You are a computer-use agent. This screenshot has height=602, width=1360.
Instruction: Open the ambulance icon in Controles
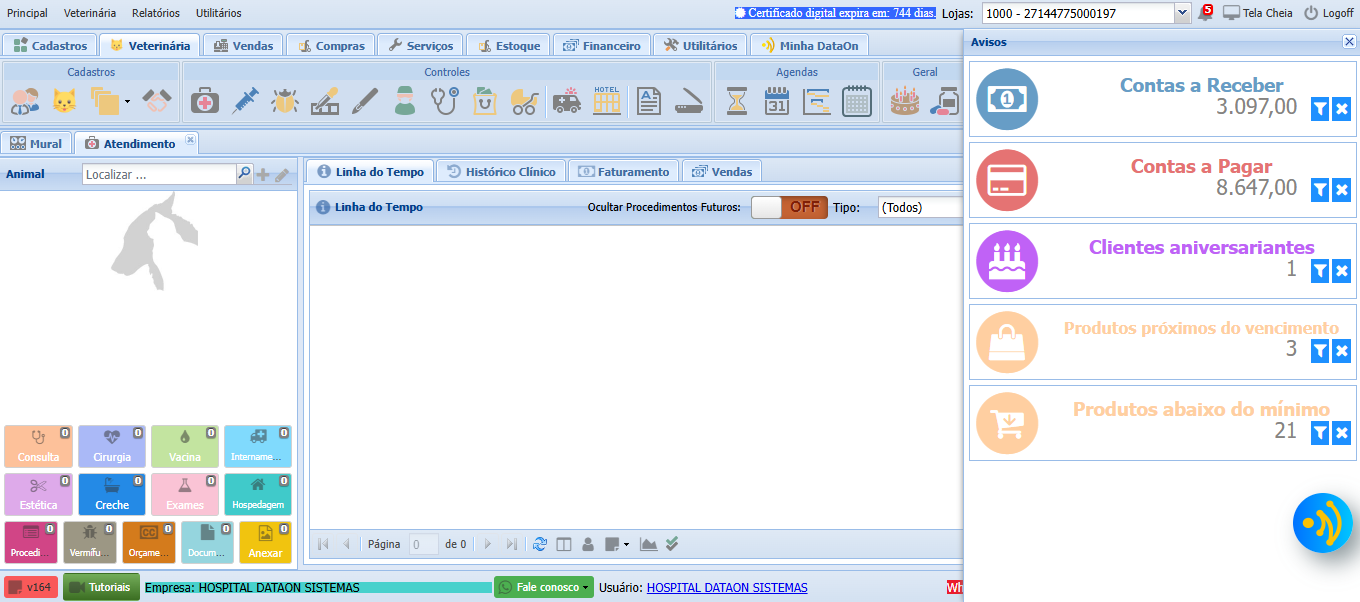pos(566,100)
